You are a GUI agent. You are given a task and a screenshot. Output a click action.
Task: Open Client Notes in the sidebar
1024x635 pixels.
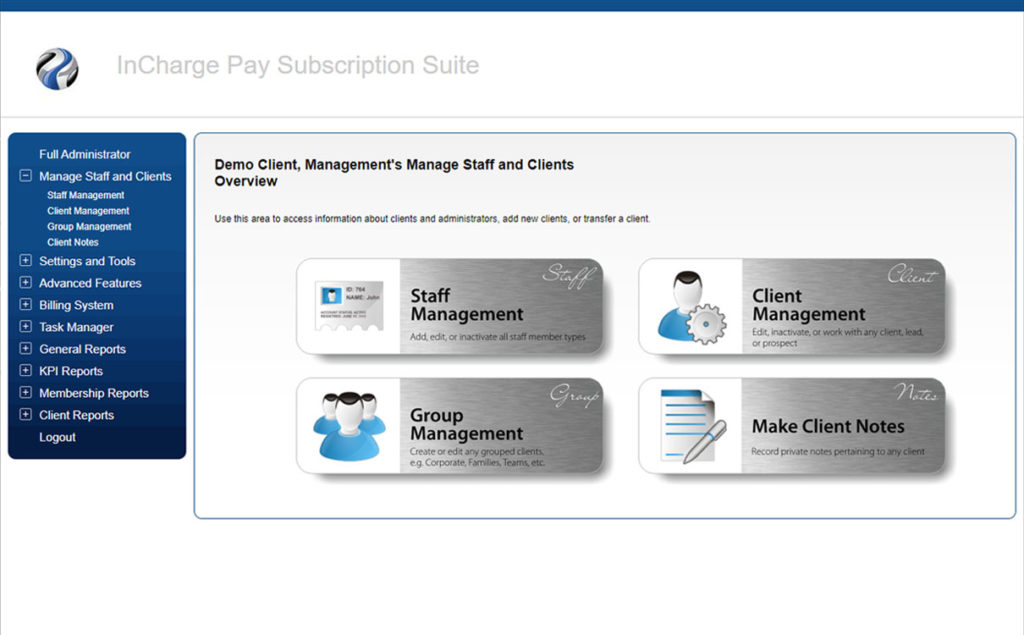pos(72,242)
